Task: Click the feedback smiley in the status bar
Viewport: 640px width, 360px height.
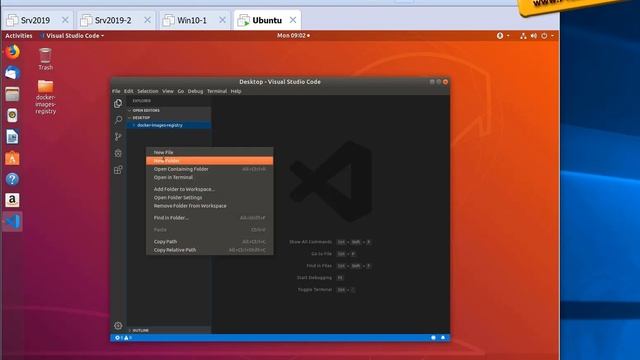Action: pyautogui.click(x=433, y=338)
